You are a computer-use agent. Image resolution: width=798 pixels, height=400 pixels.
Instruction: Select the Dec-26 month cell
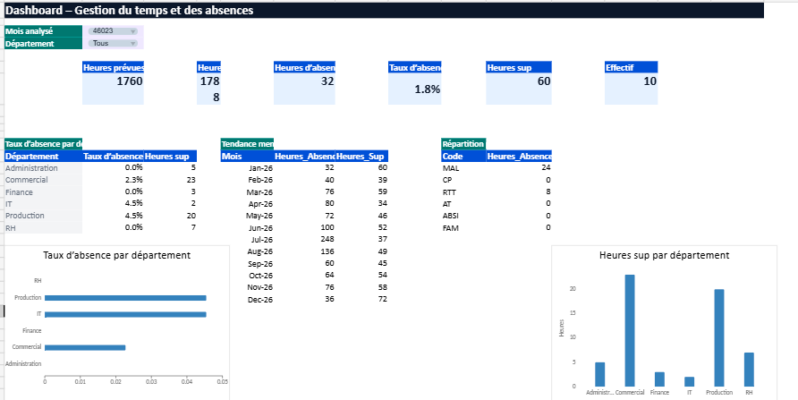click(247, 300)
